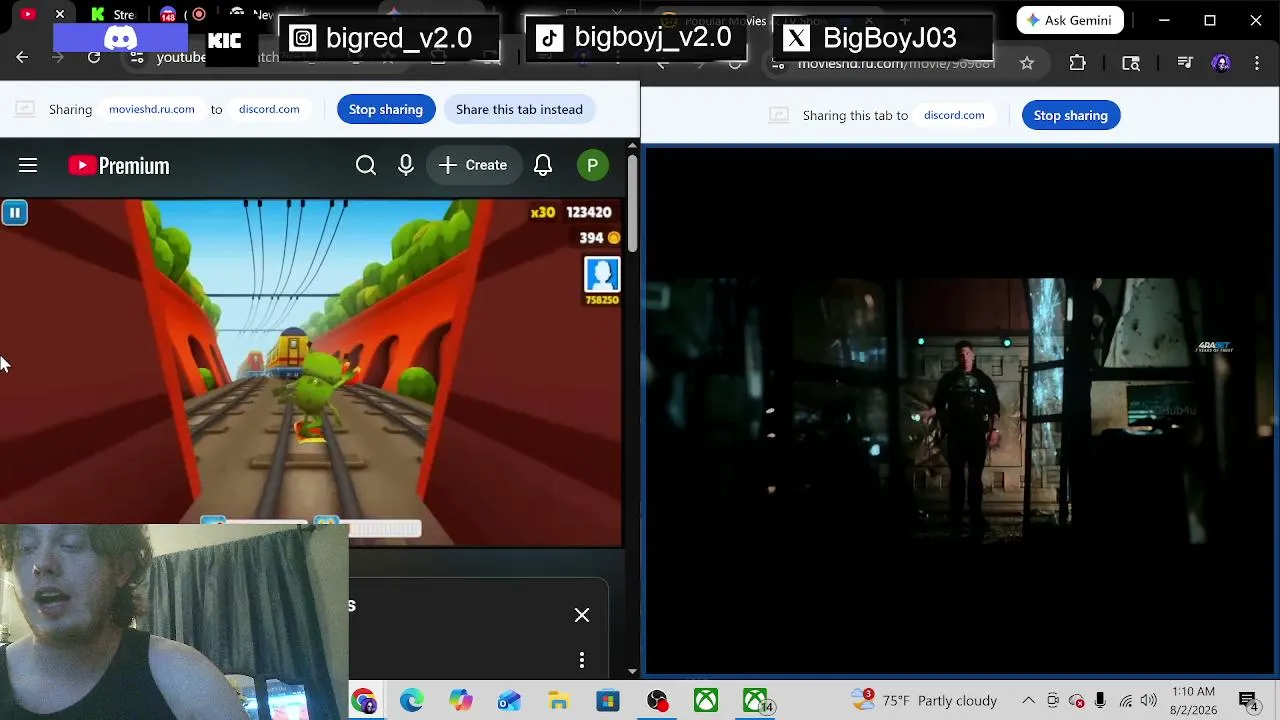Open the weather widget showing 75°F Partly cloudy
This screenshot has height=720, width=1280.
[925, 700]
